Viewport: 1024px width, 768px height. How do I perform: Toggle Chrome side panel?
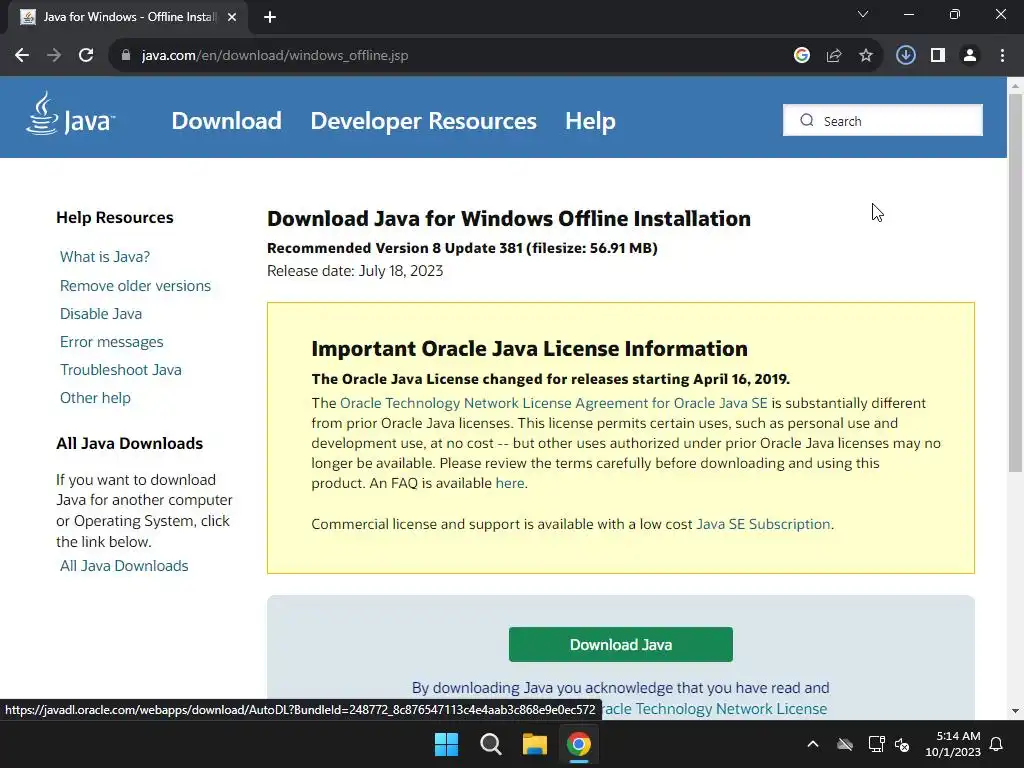coord(938,56)
